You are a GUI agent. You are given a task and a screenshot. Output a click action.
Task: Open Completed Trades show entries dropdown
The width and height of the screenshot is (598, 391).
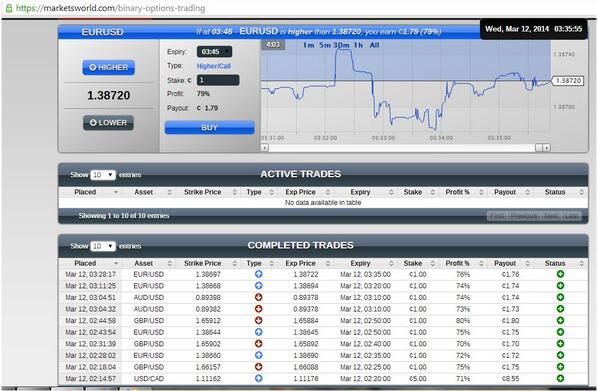click(x=103, y=246)
